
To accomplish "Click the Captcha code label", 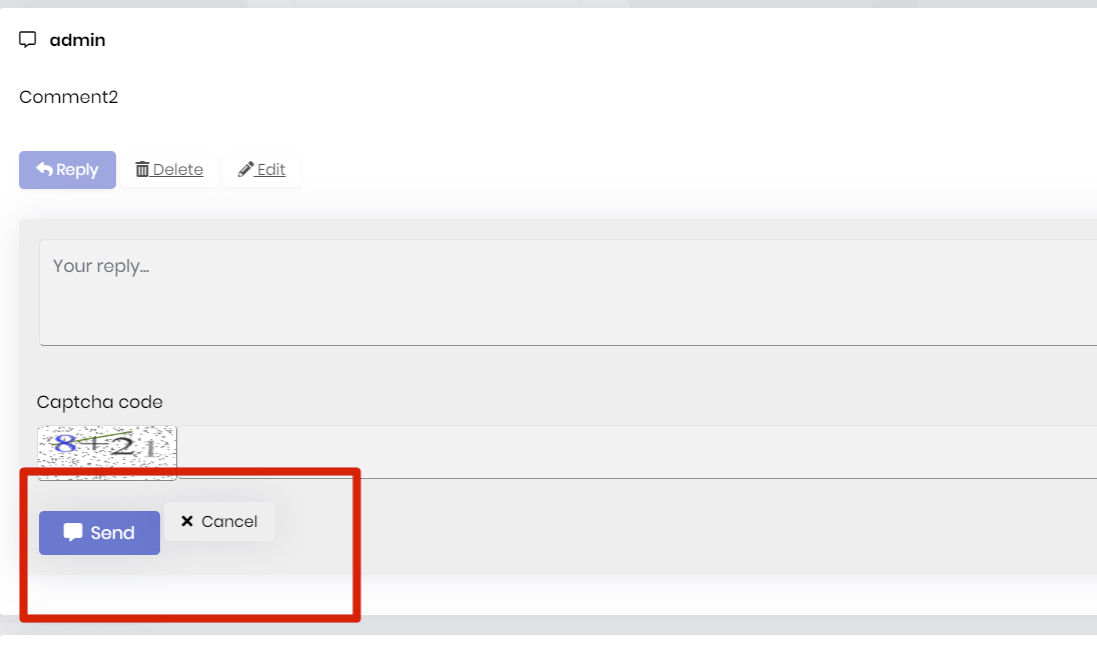I will click(x=99, y=401).
